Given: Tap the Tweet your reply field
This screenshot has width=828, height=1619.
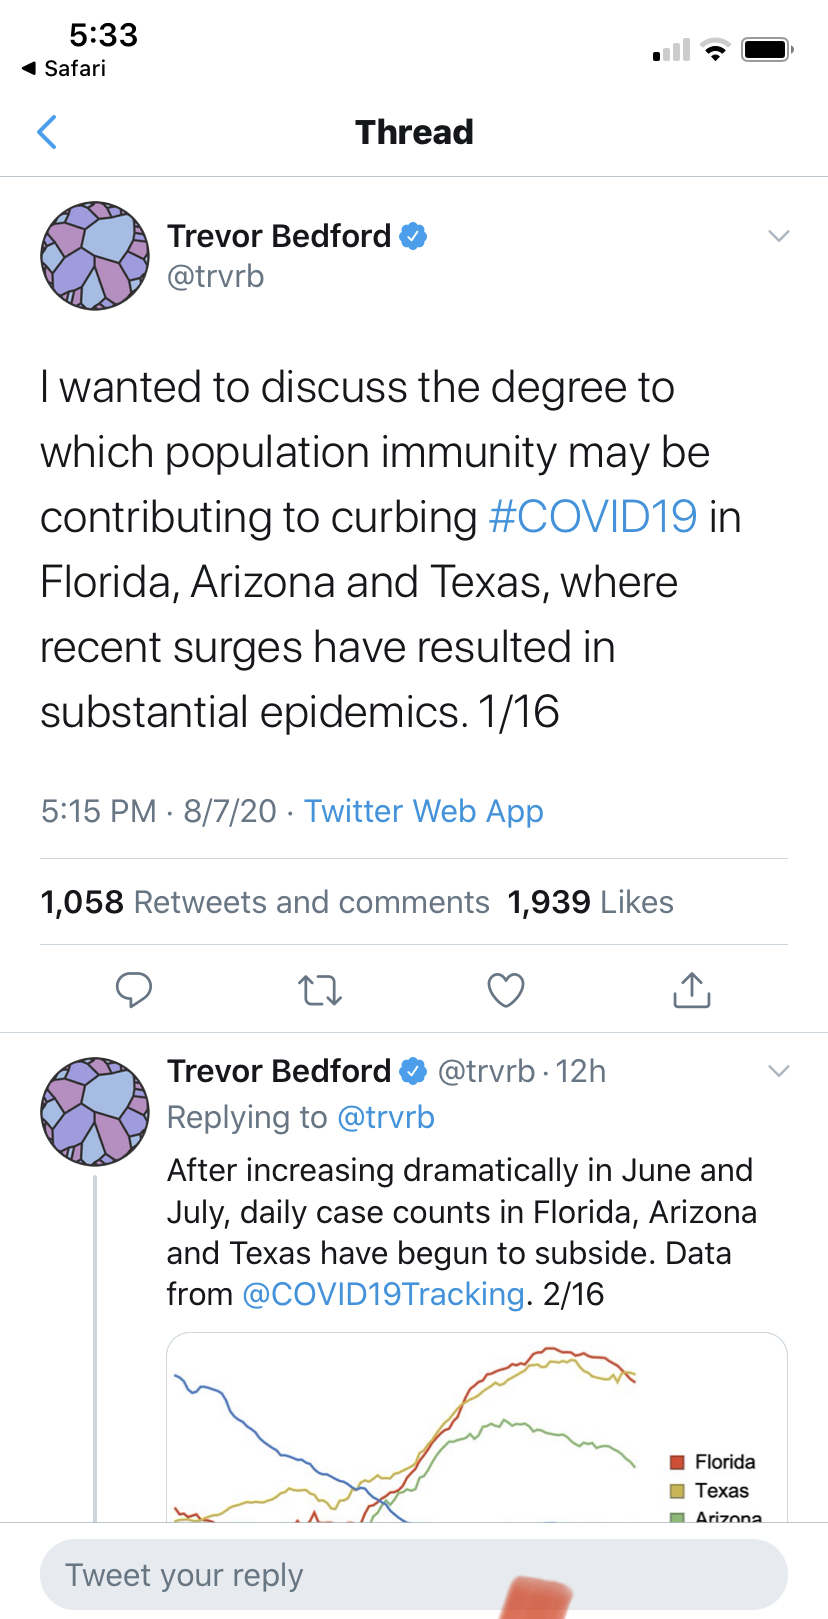Looking at the screenshot, I should 414,1575.
